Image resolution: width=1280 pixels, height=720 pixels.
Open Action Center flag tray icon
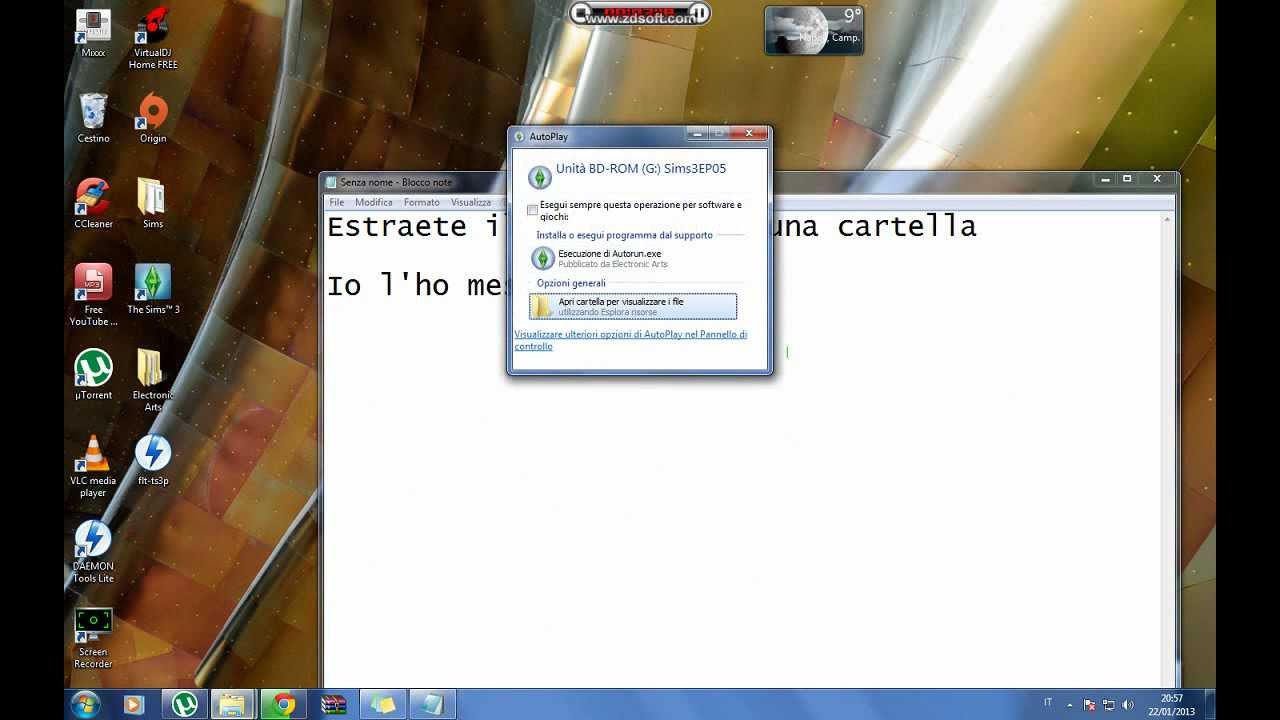coord(1090,705)
